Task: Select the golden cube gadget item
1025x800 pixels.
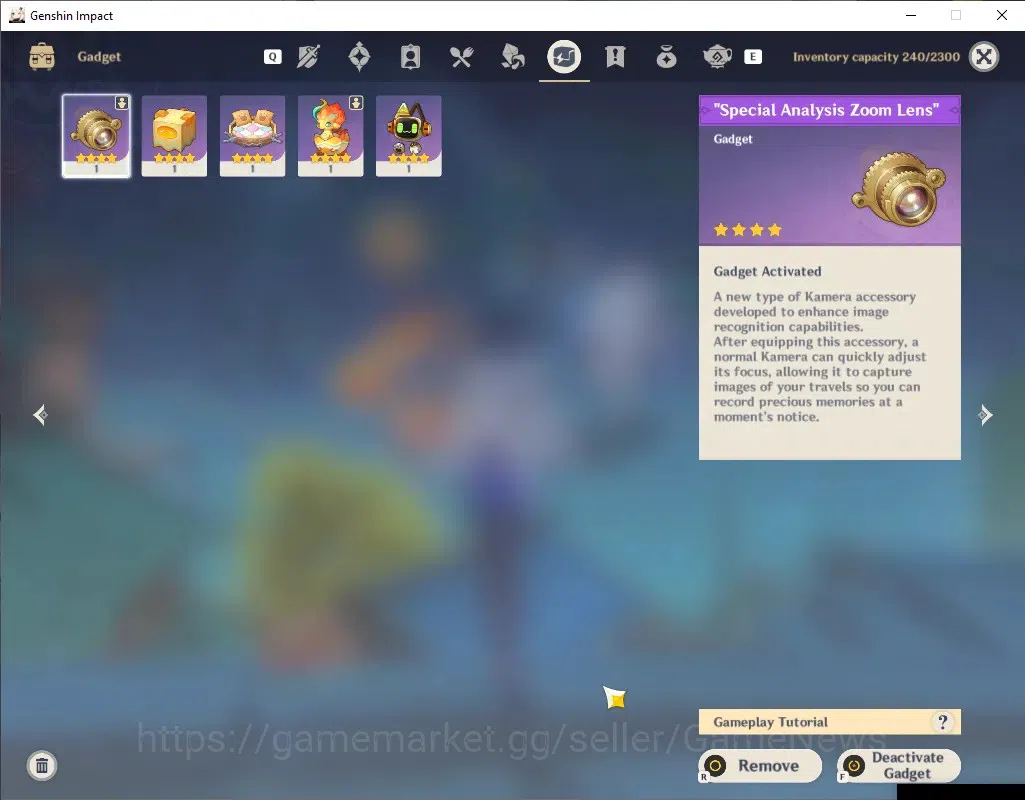Action: 174,136
